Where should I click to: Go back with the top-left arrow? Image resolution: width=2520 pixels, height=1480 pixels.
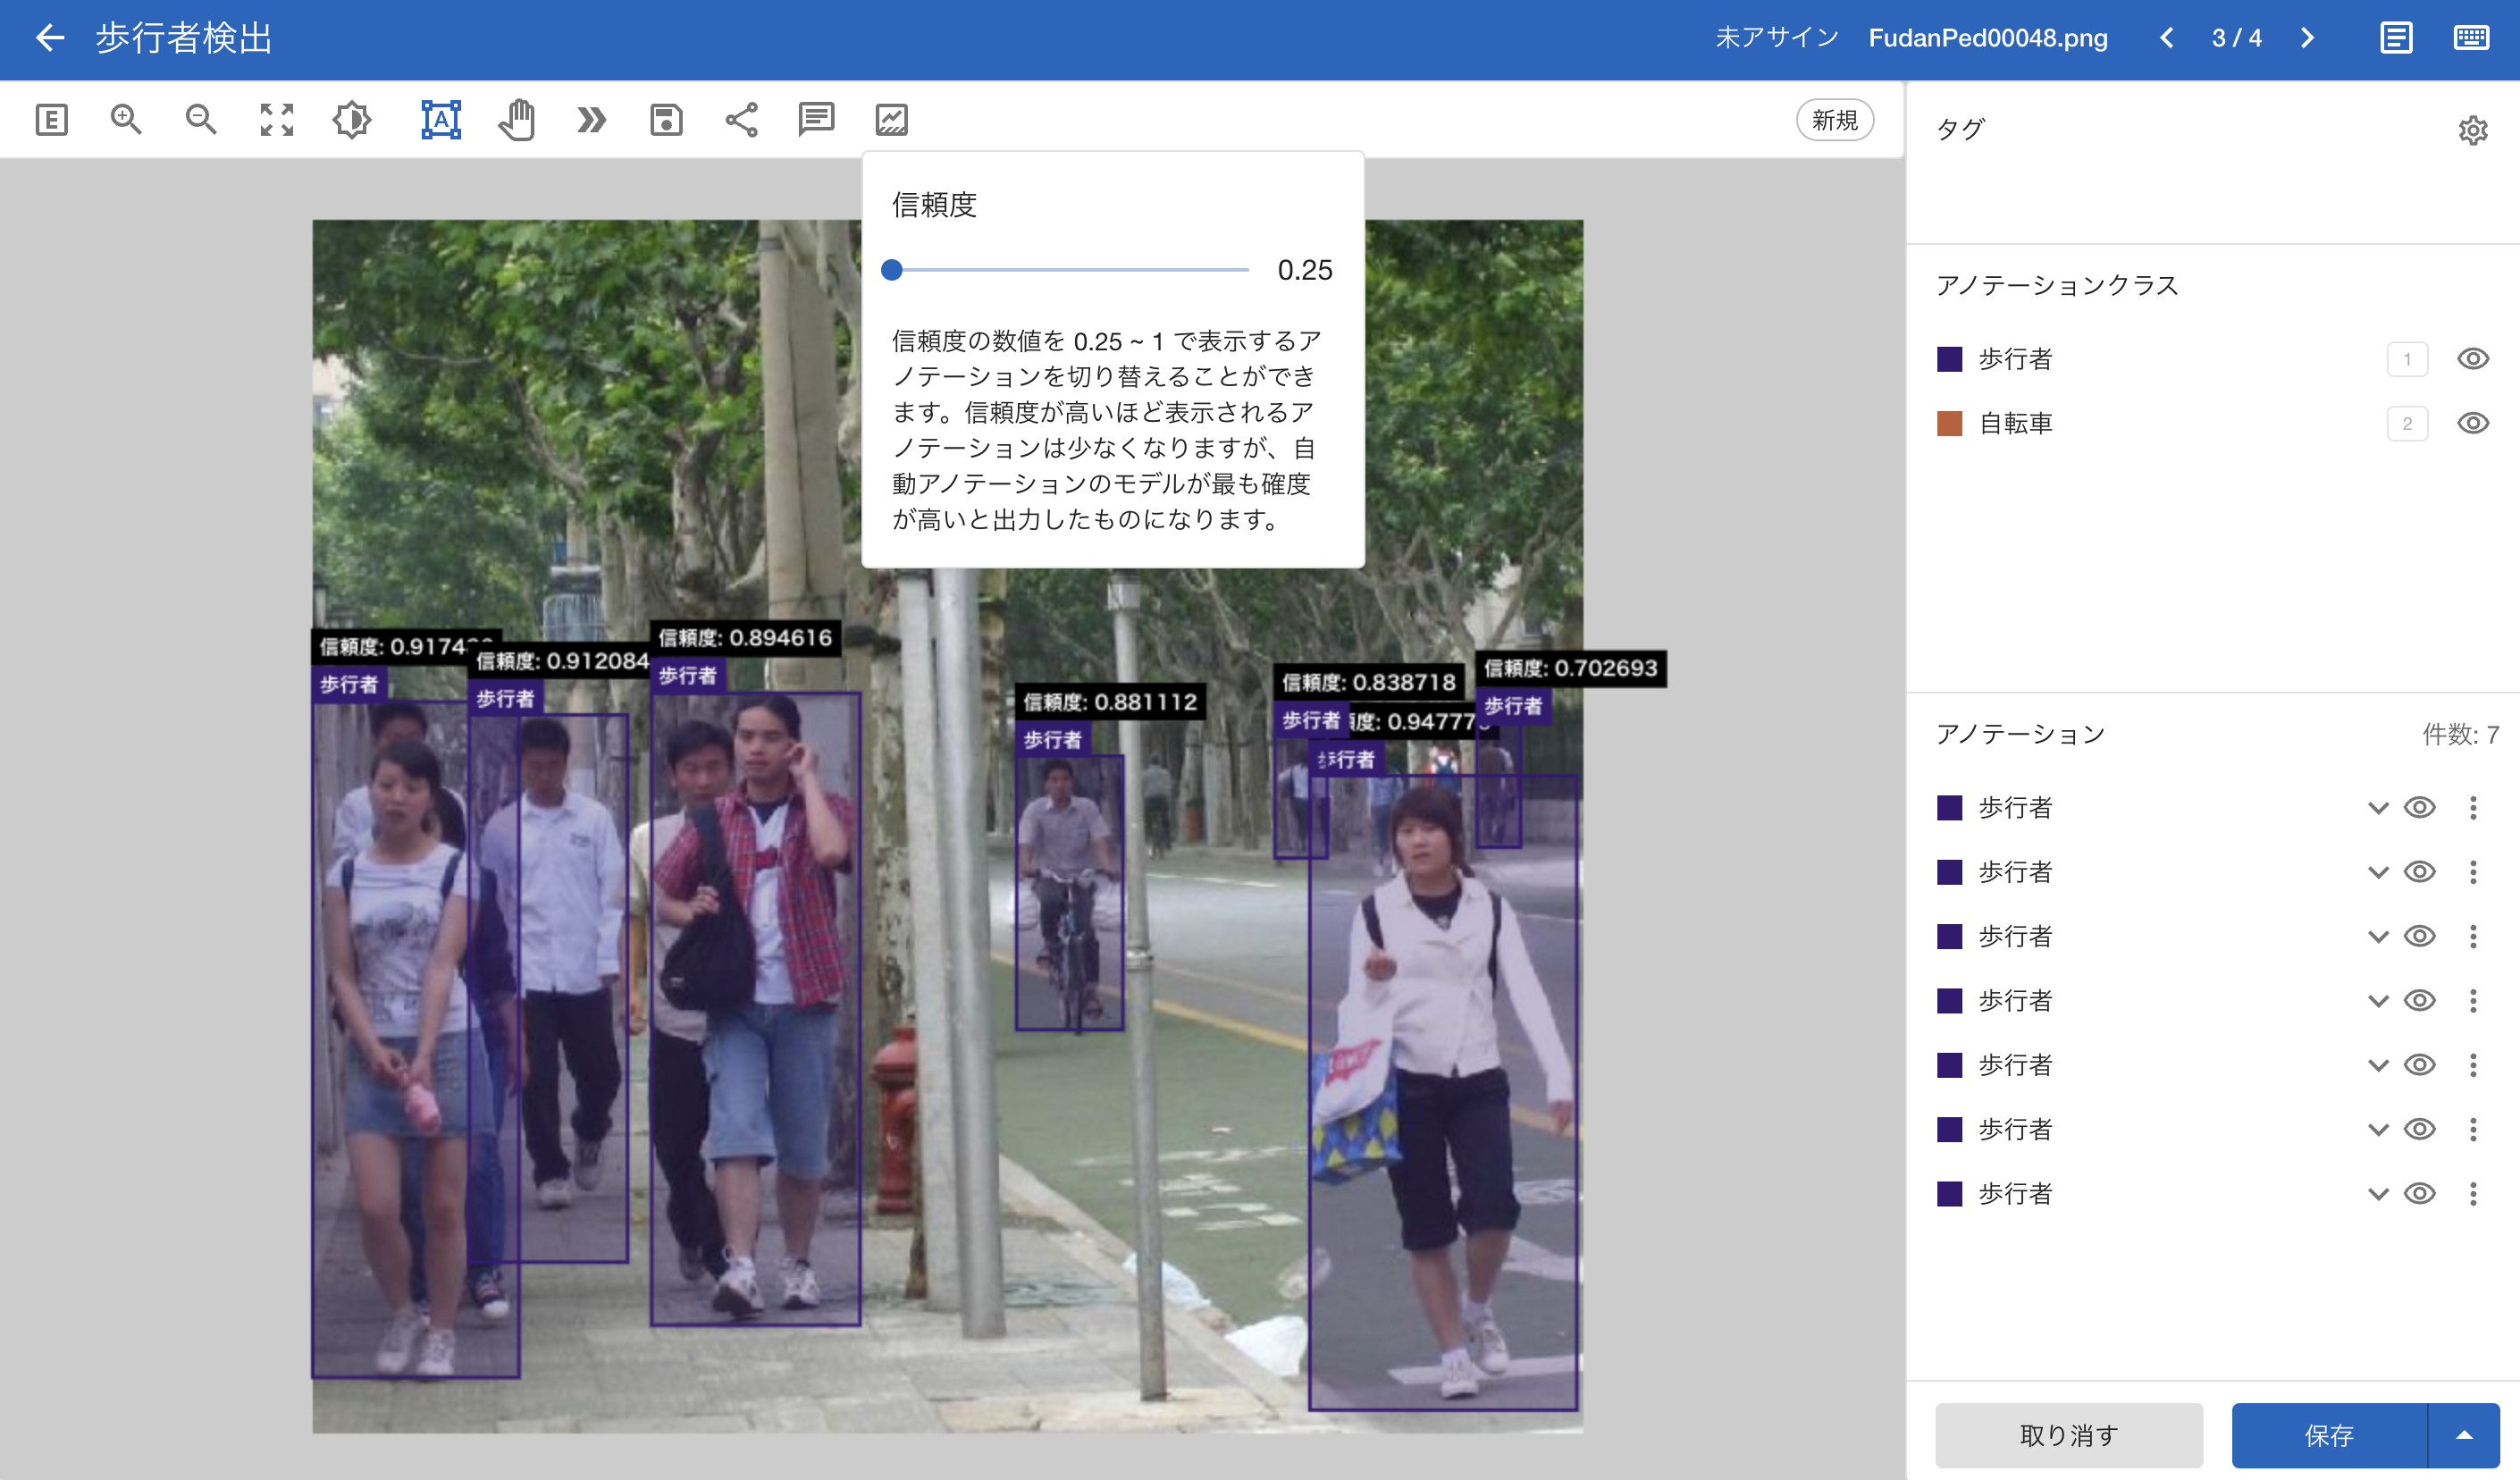[49, 38]
